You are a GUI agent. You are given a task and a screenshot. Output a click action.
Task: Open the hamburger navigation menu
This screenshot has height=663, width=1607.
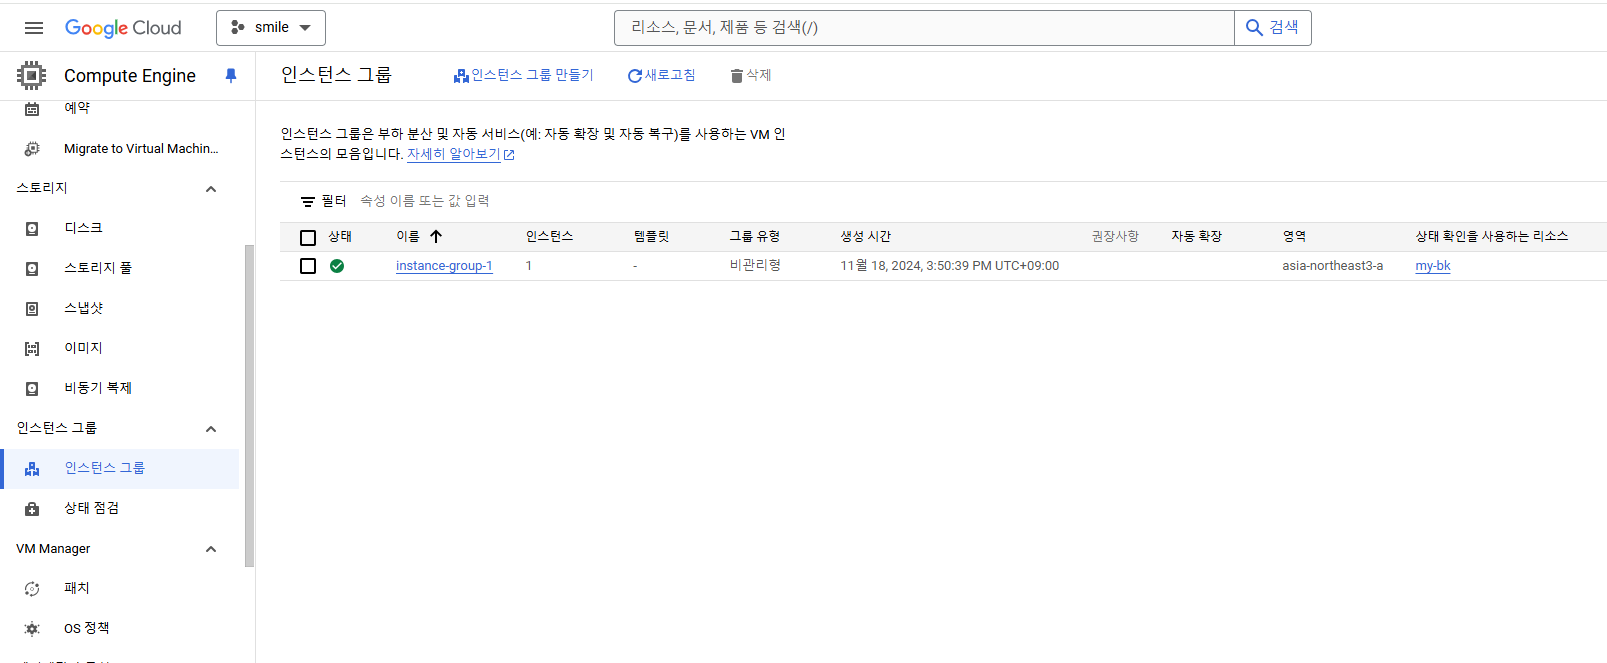point(34,28)
